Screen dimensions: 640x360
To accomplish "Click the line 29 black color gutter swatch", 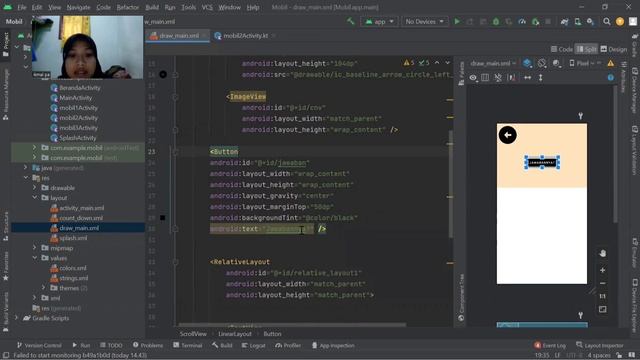I will tap(162, 218).
